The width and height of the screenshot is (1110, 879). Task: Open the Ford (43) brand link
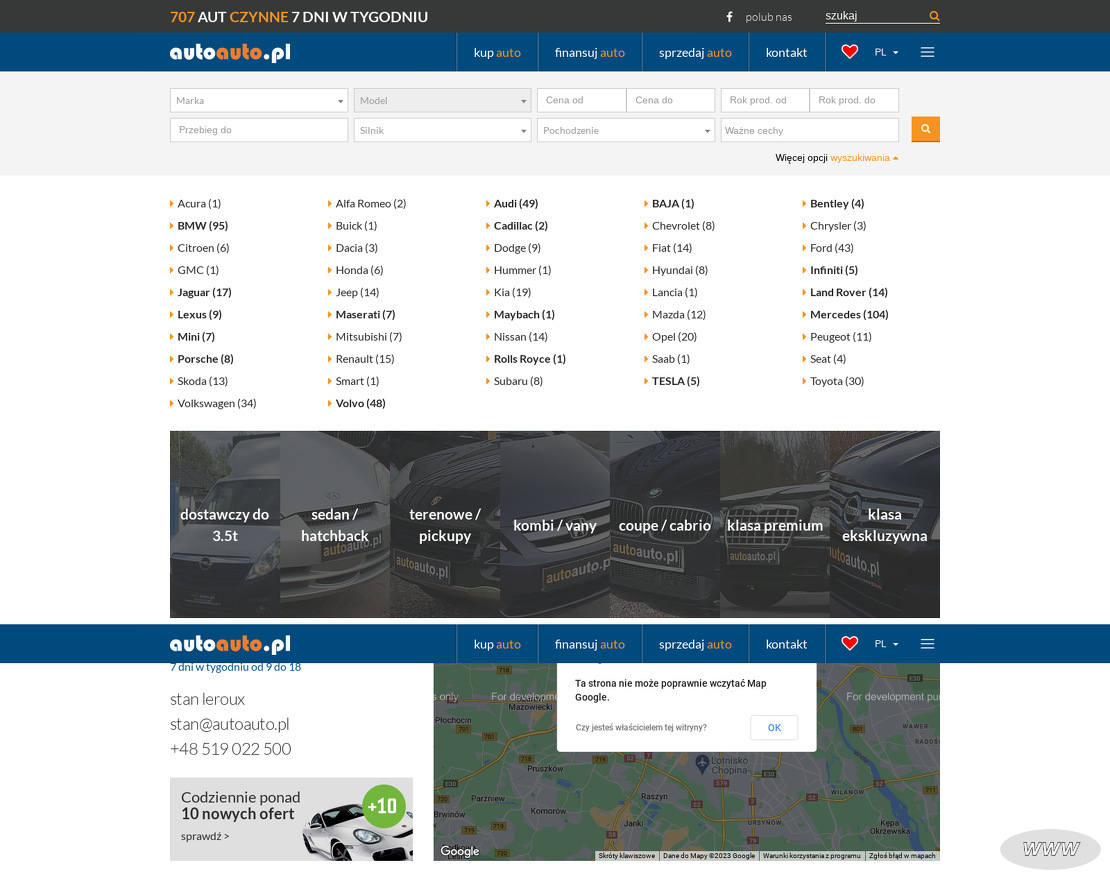832,248
